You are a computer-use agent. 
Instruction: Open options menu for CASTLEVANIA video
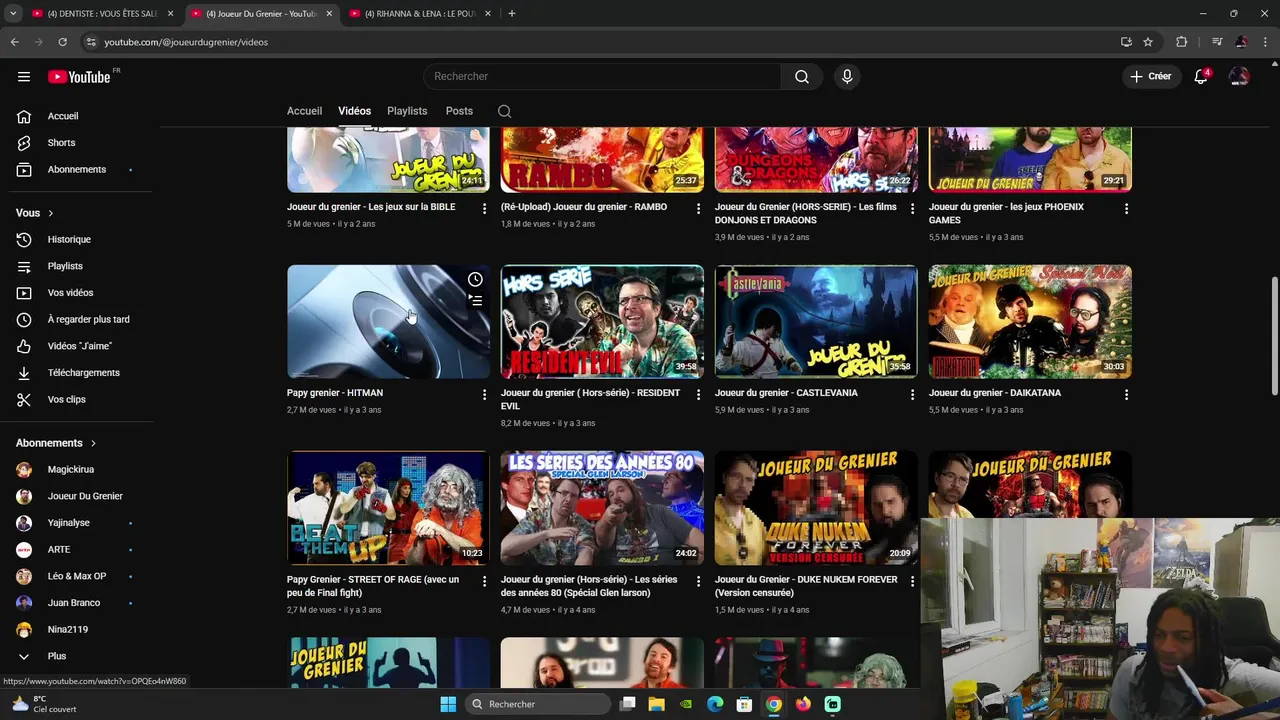coord(913,395)
